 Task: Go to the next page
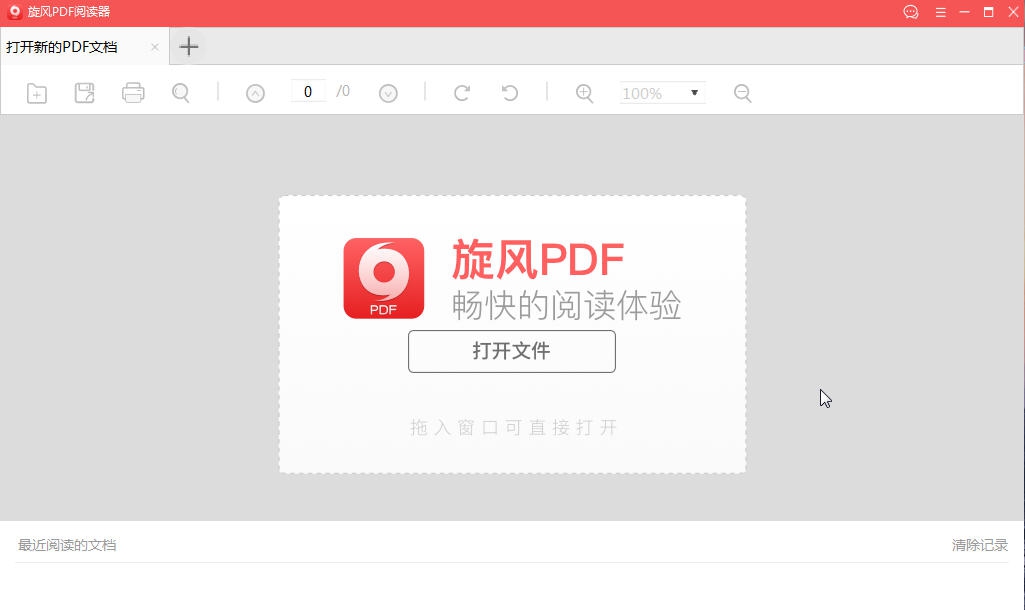[388, 92]
